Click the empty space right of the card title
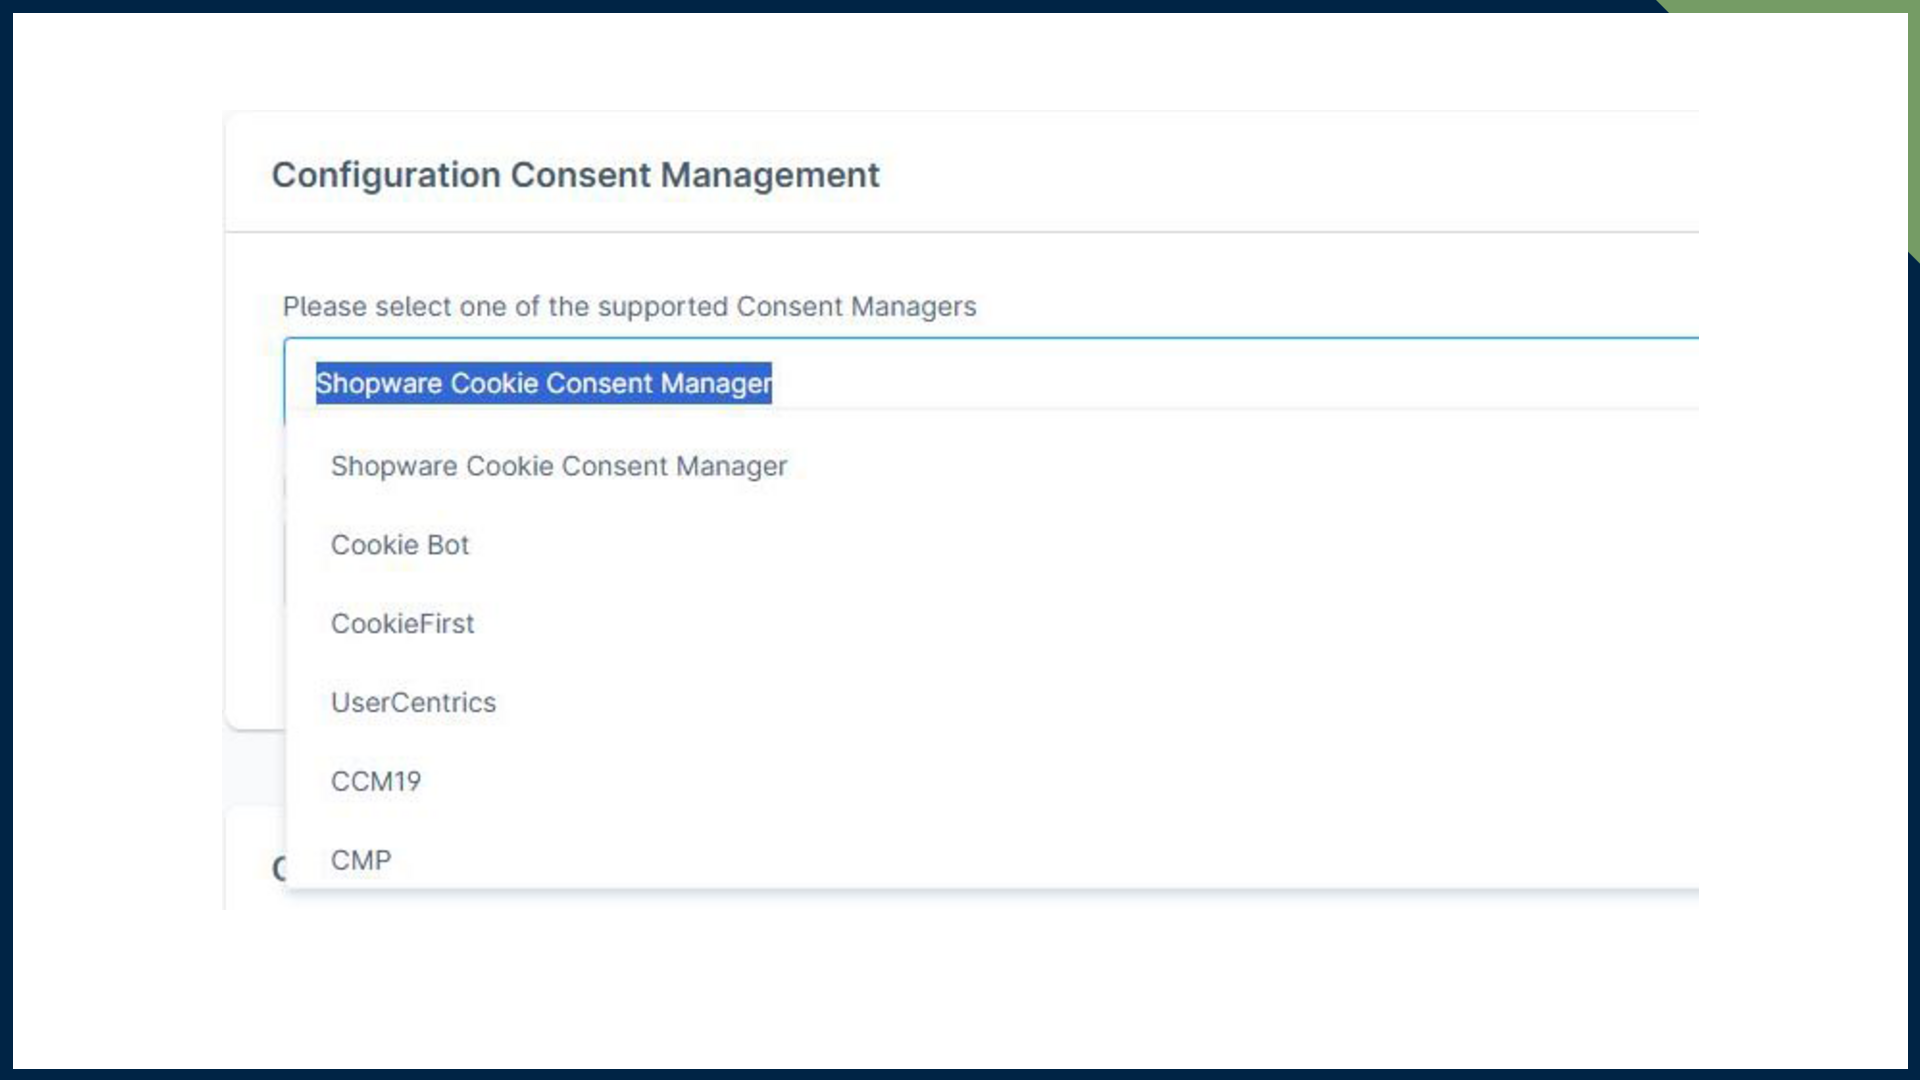 [x=1300, y=175]
